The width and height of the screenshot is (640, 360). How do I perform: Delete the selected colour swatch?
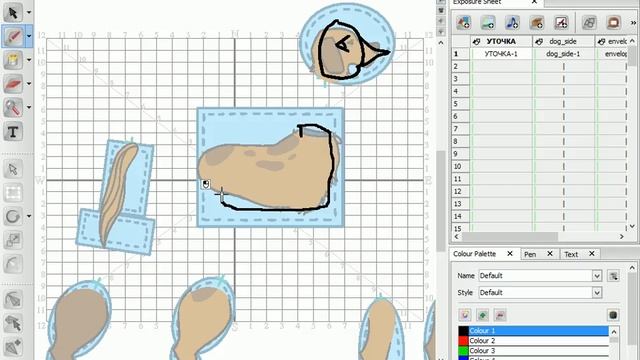pyautogui.click(x=500, y=315)
